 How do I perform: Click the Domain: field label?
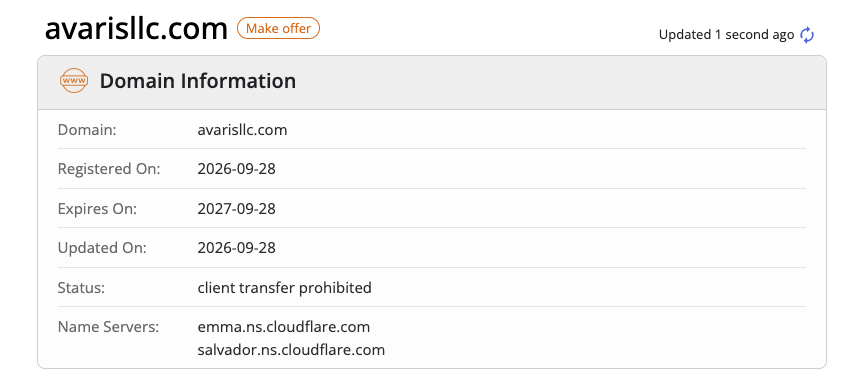click(87, 130)
